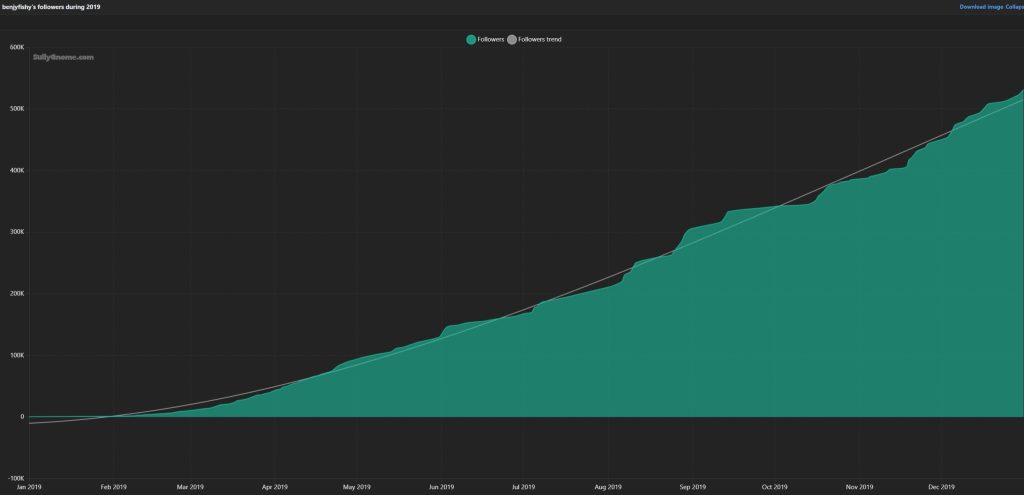Click the 600K y-axis label
Screen dimensions: 1024x495
pos(17,48)
